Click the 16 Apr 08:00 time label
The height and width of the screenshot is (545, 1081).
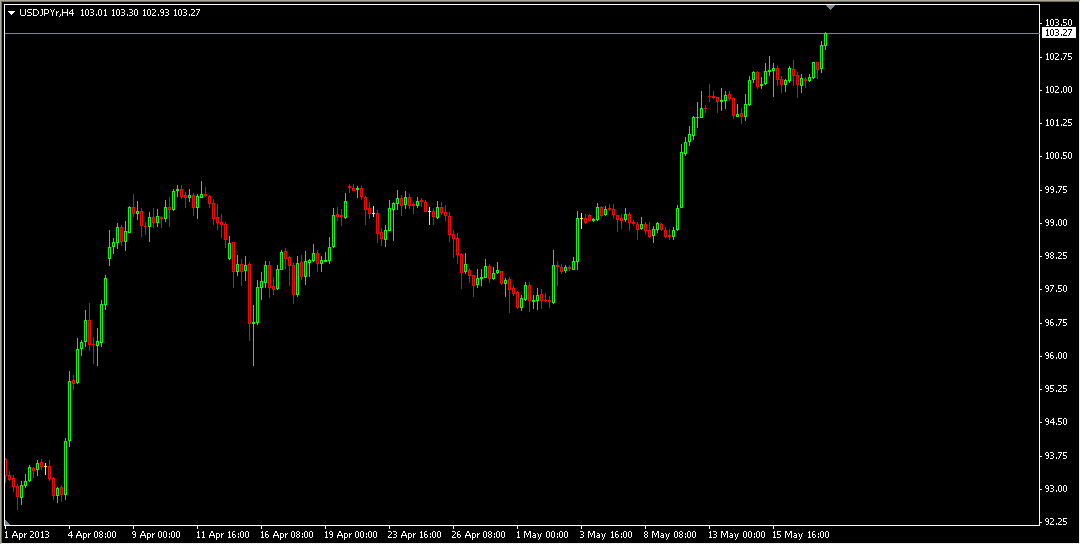click(286, 535)
